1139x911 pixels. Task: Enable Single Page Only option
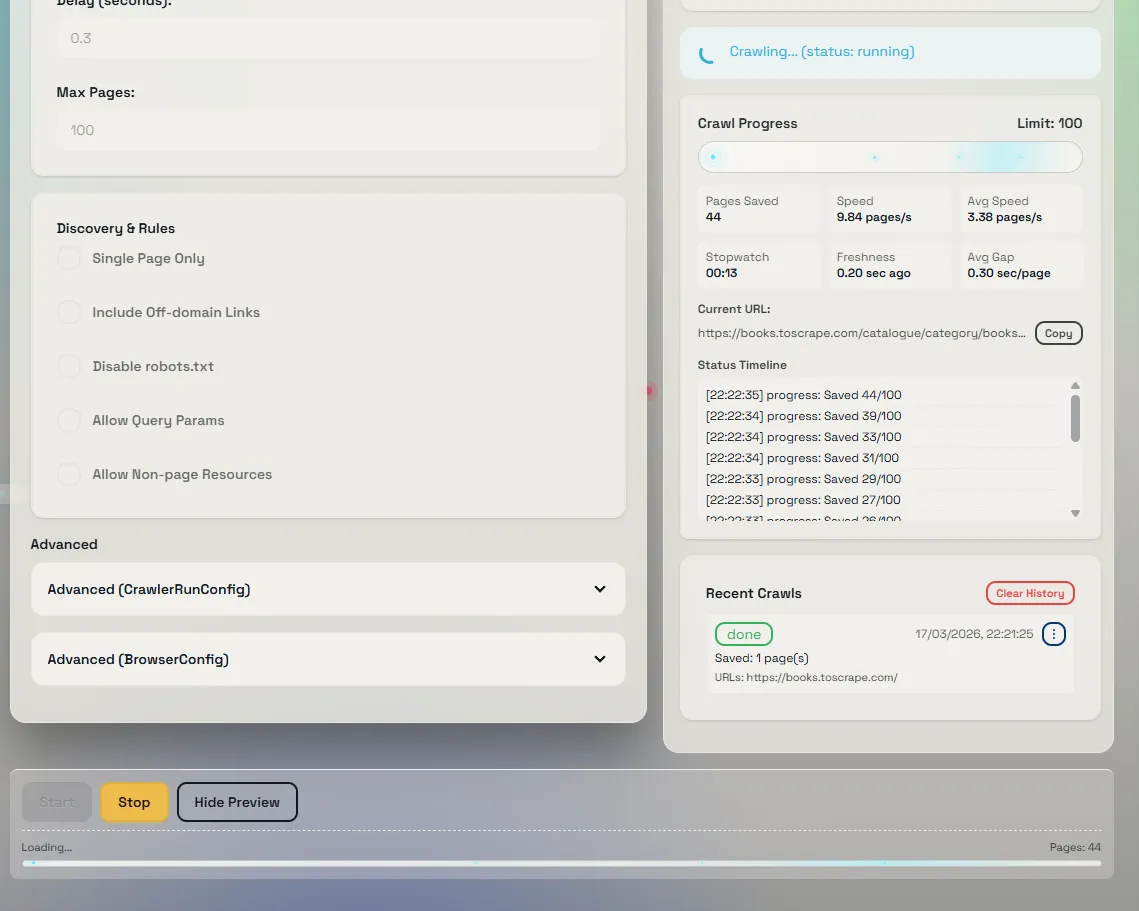(x=69, y=258)
